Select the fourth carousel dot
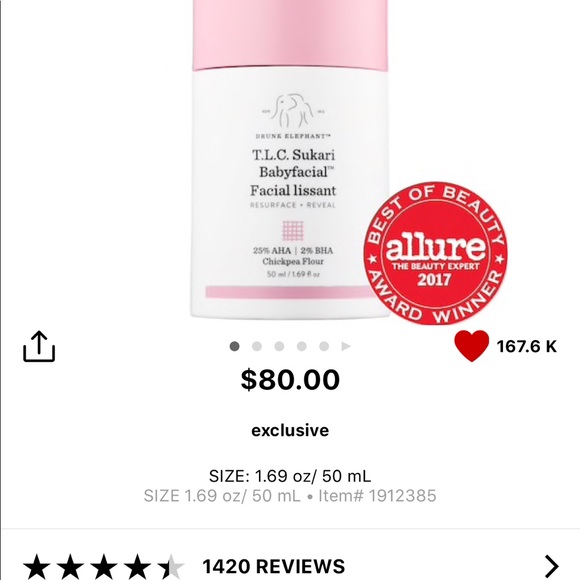 301,346
